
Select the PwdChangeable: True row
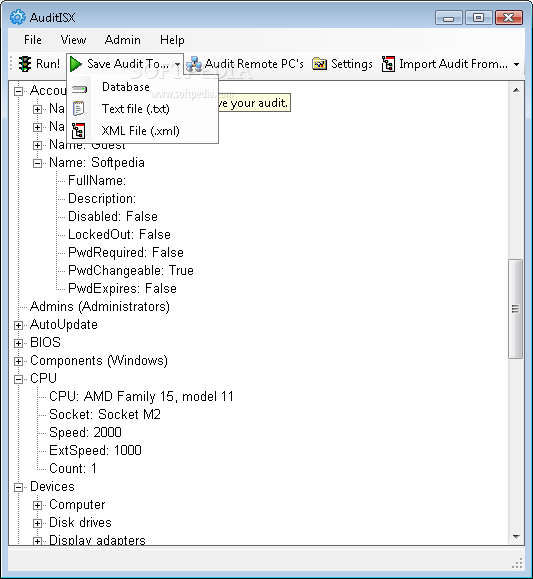click(x=131, y=271)
